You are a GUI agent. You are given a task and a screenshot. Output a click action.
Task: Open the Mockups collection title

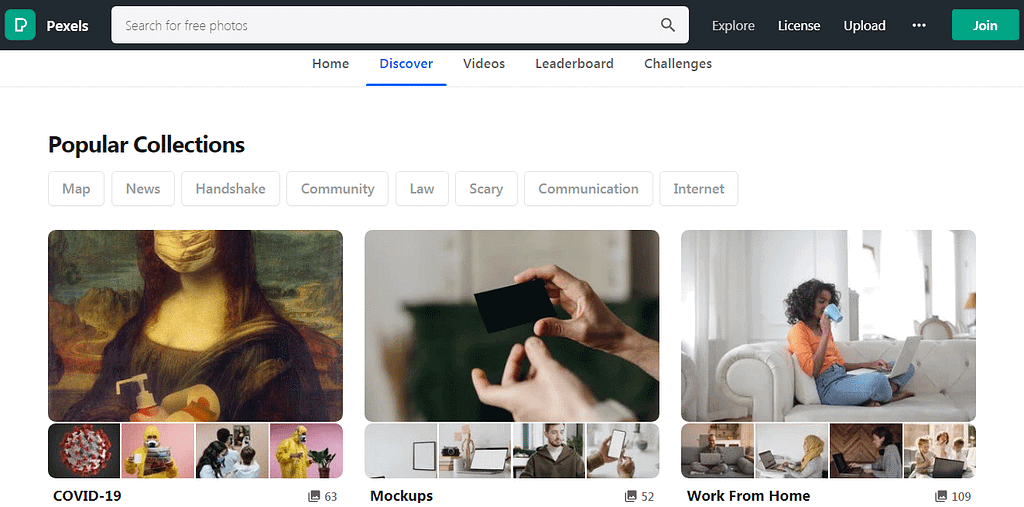point(402,496)
